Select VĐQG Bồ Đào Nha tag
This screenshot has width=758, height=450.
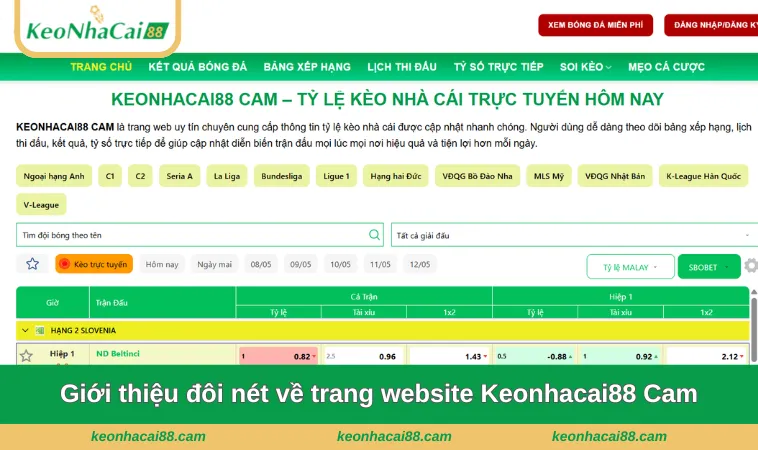coord(478,176)
